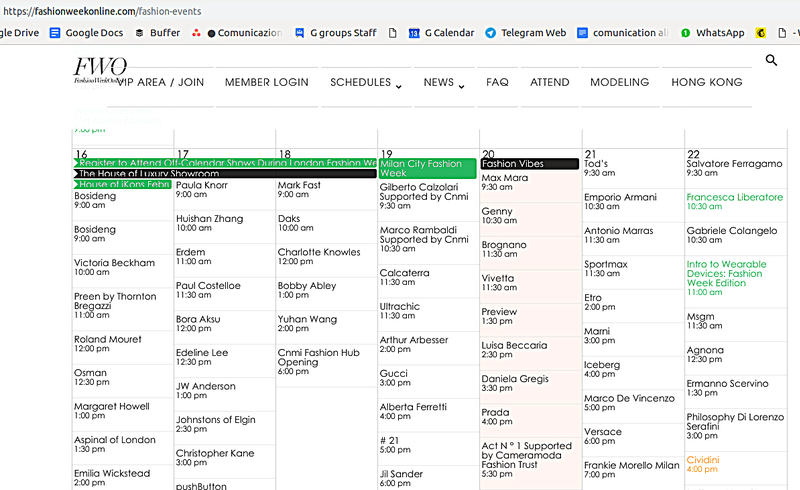
Task: Open Jil Sander 6:00 pm show
Action: pos(401,478)
